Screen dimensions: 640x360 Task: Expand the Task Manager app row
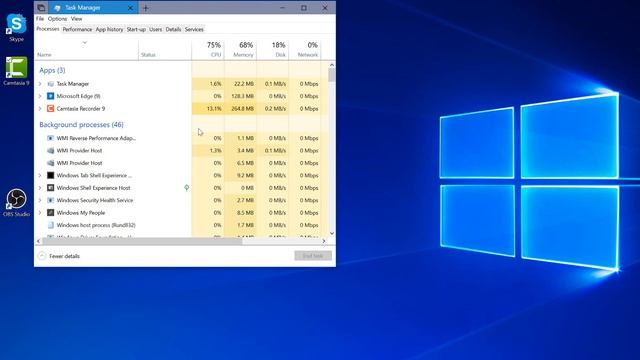(40, 84)
